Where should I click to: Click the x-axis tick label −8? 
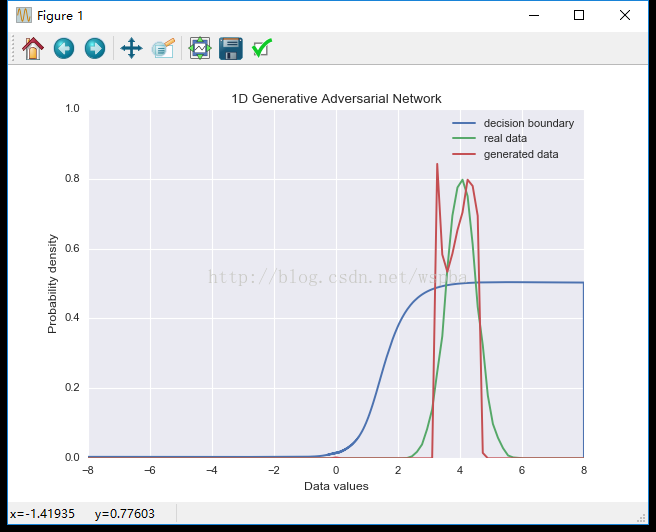(x=88, y=471)
